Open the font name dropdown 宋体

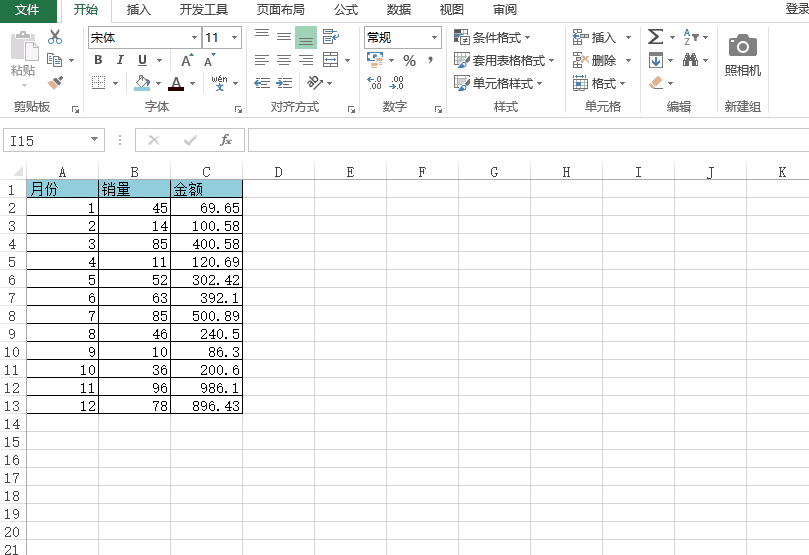(195, 38)
